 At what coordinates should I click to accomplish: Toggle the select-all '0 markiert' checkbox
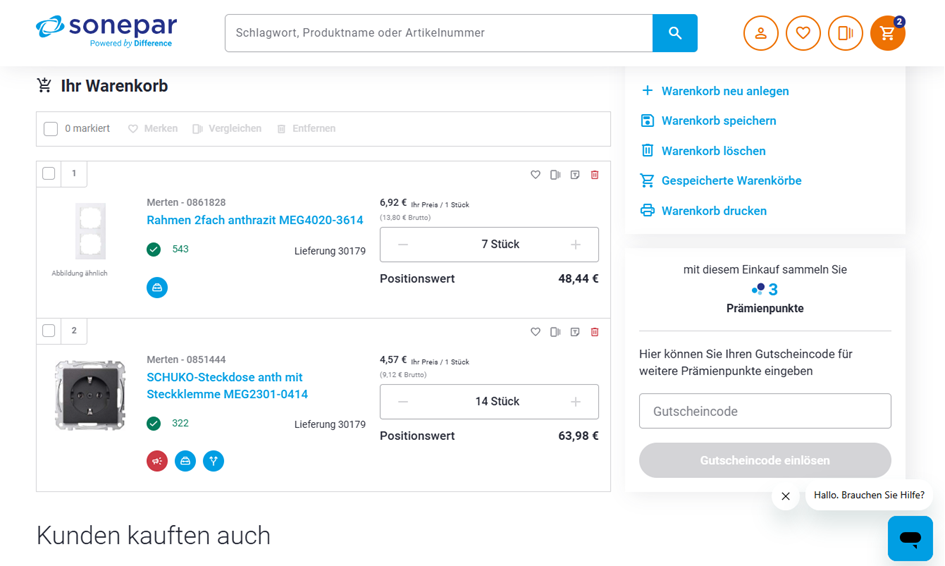click(51, 129)
